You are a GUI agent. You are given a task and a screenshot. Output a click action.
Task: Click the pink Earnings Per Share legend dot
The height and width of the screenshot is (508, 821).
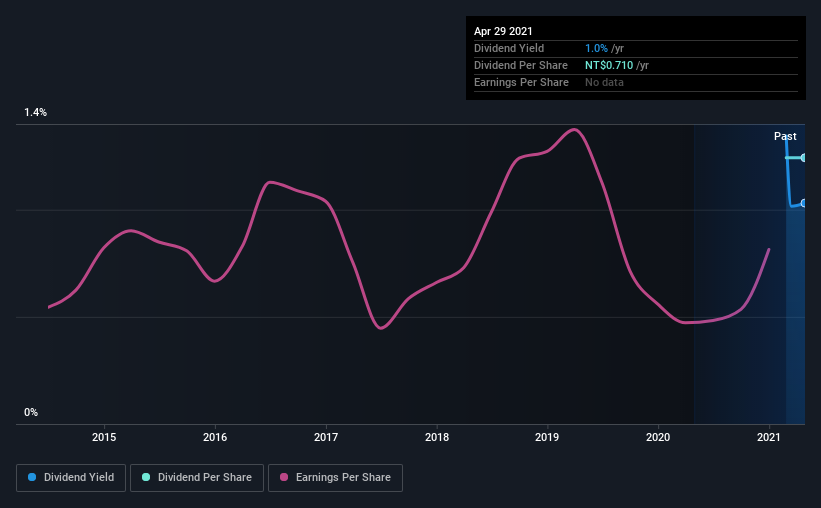coord(284,477)
